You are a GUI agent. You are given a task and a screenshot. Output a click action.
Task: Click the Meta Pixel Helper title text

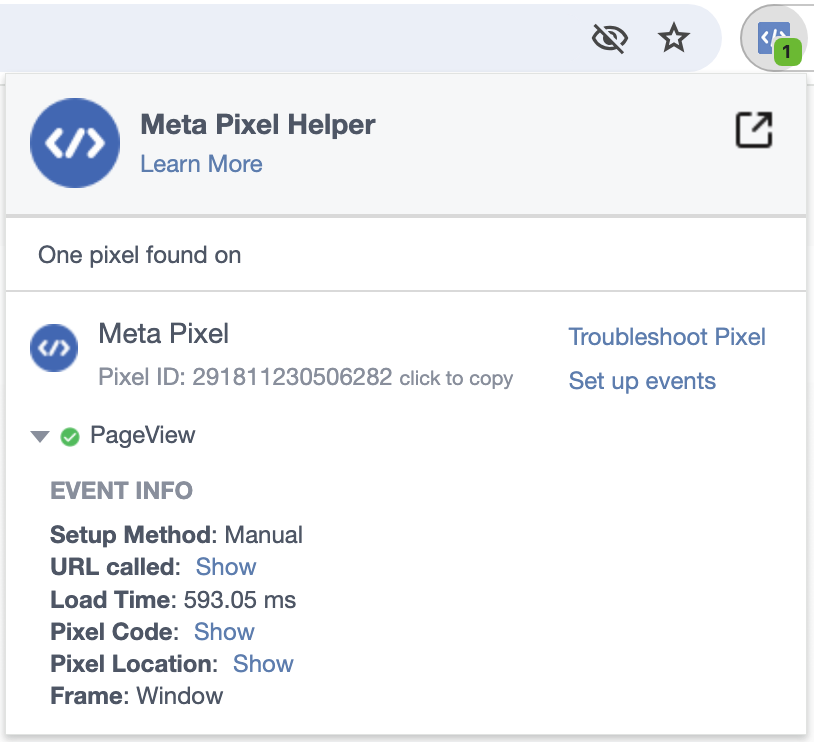click(x=258, y=125)
